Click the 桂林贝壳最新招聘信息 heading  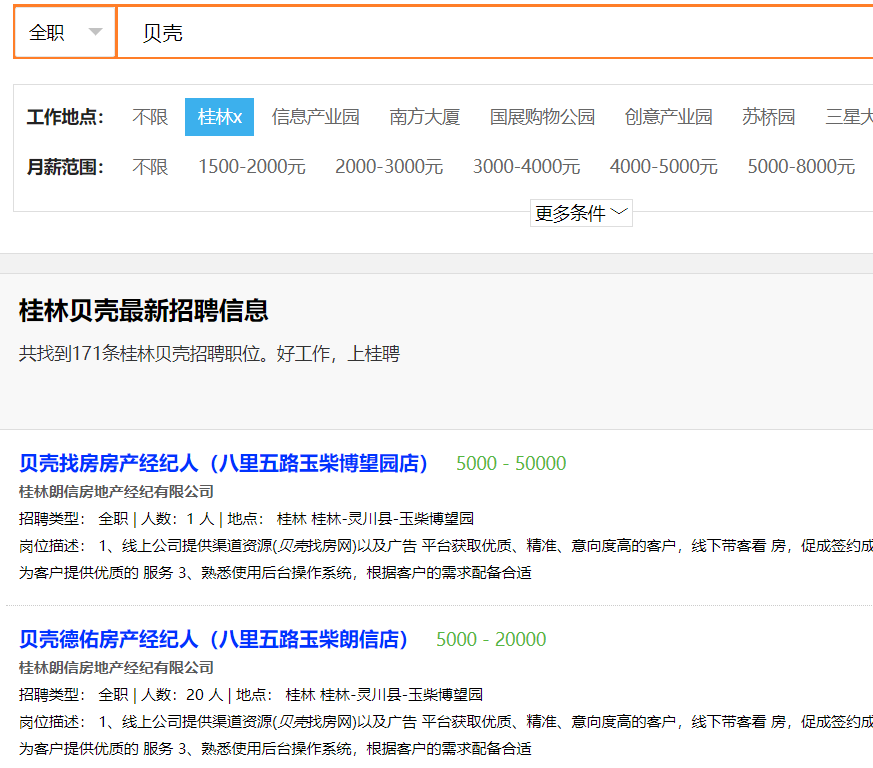coord(144,310)
